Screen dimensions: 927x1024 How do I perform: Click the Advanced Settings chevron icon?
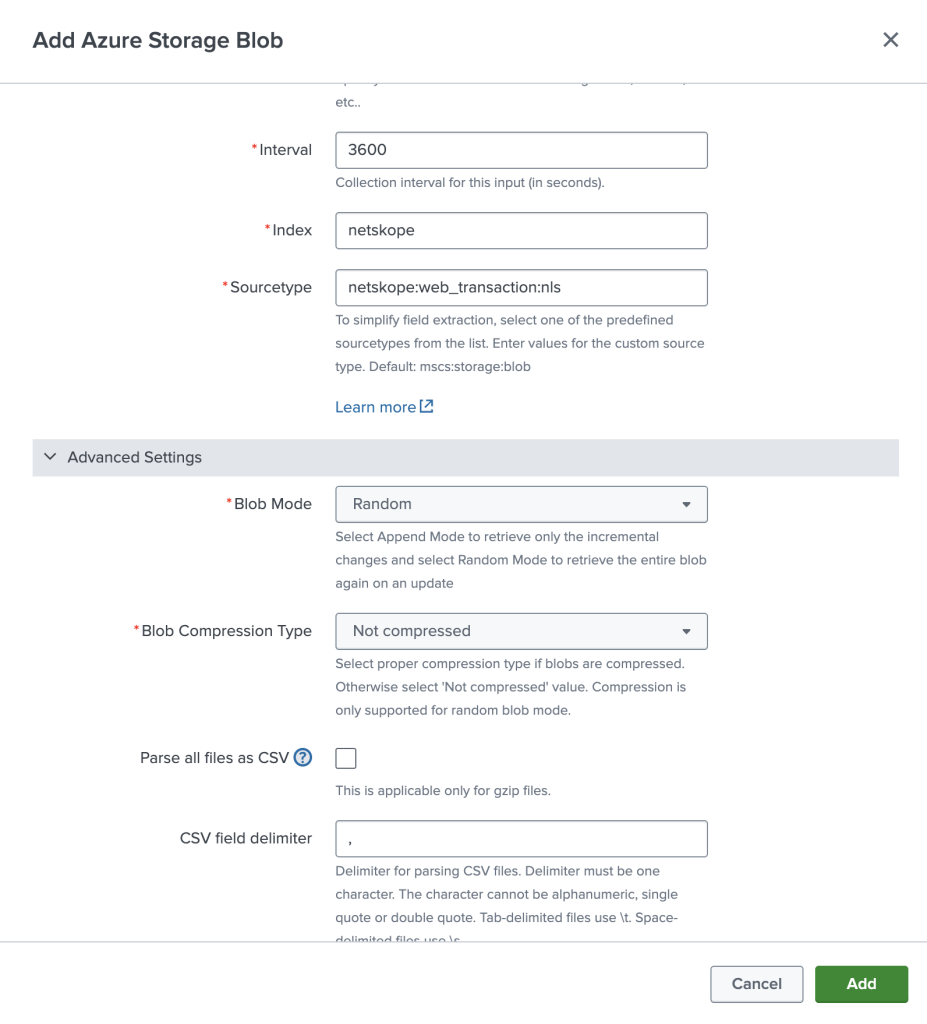point(50,457)
